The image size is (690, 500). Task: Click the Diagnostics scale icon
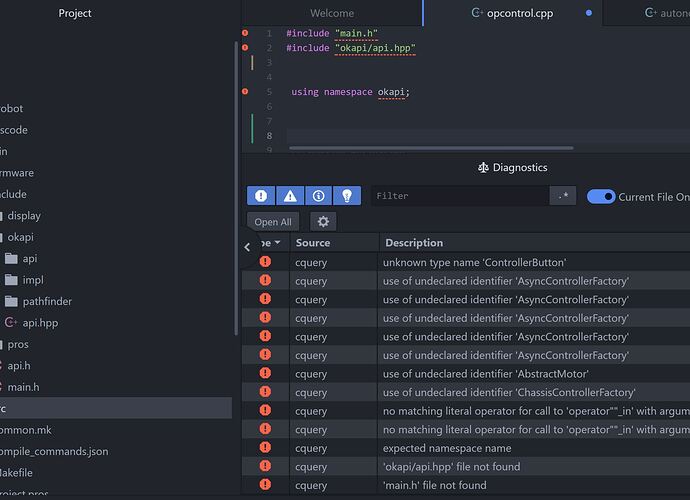pyautogui.click(x=483, y=168)
